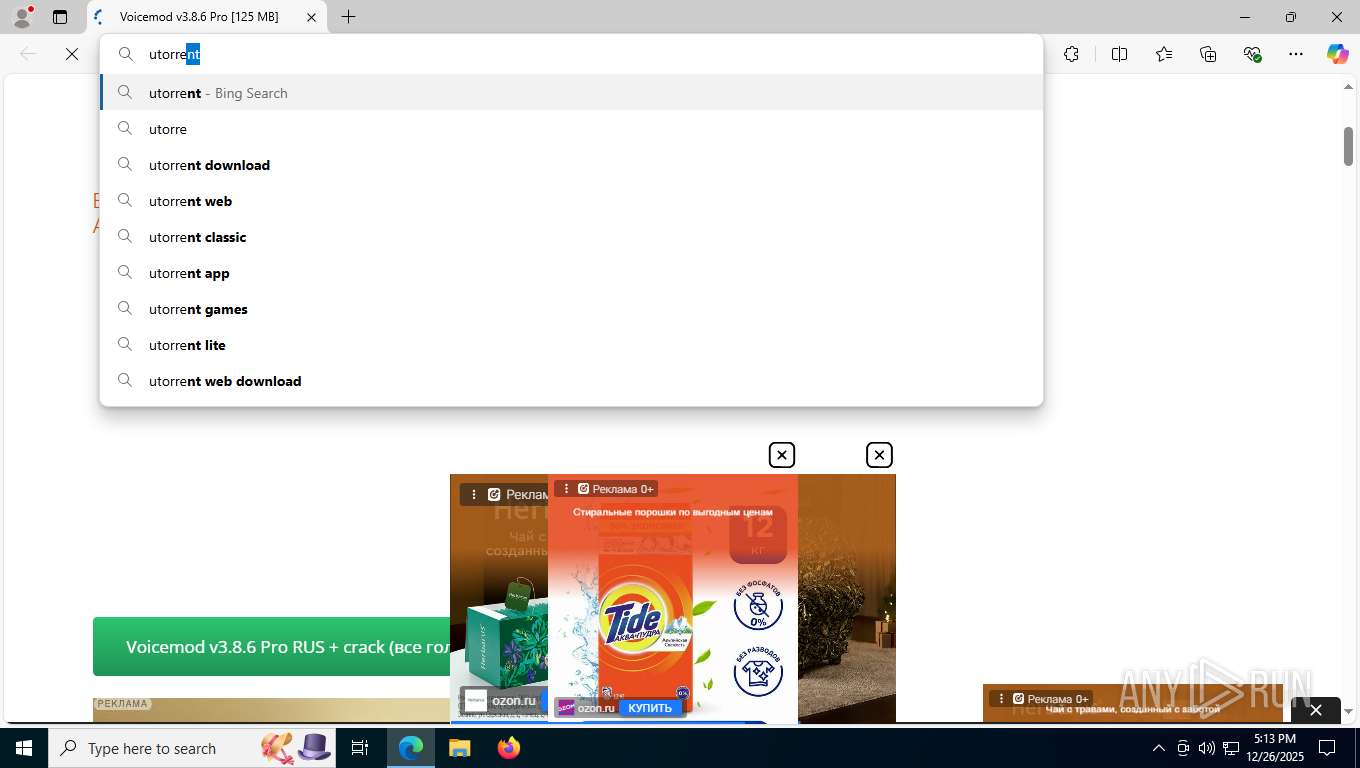Stop loading the page
1360x768 pixels.
[x=72, y=54]
